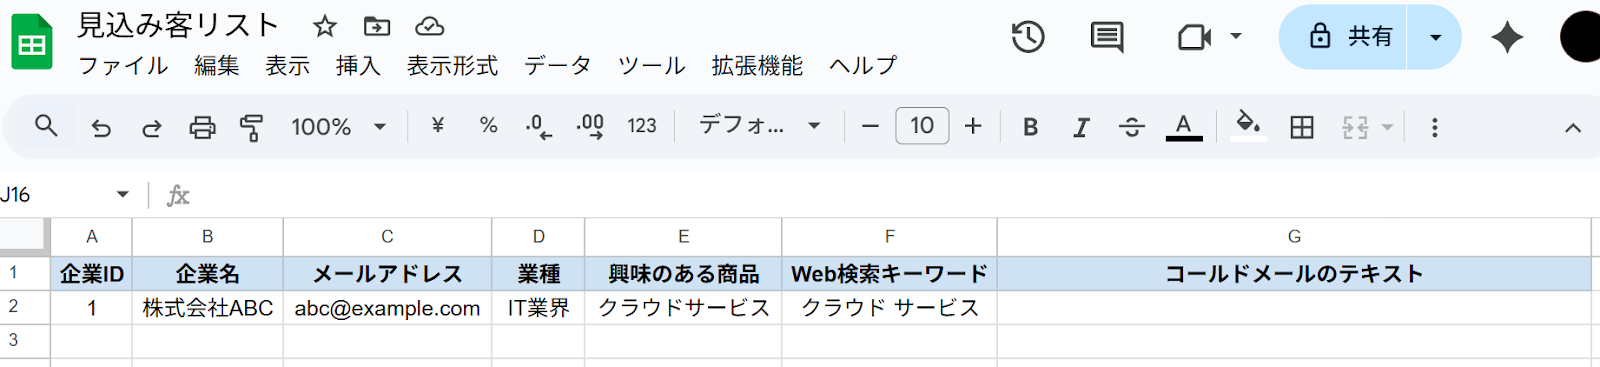
Task: Open the 100% zoom dropdown
Action: click(x=338, y=127)
